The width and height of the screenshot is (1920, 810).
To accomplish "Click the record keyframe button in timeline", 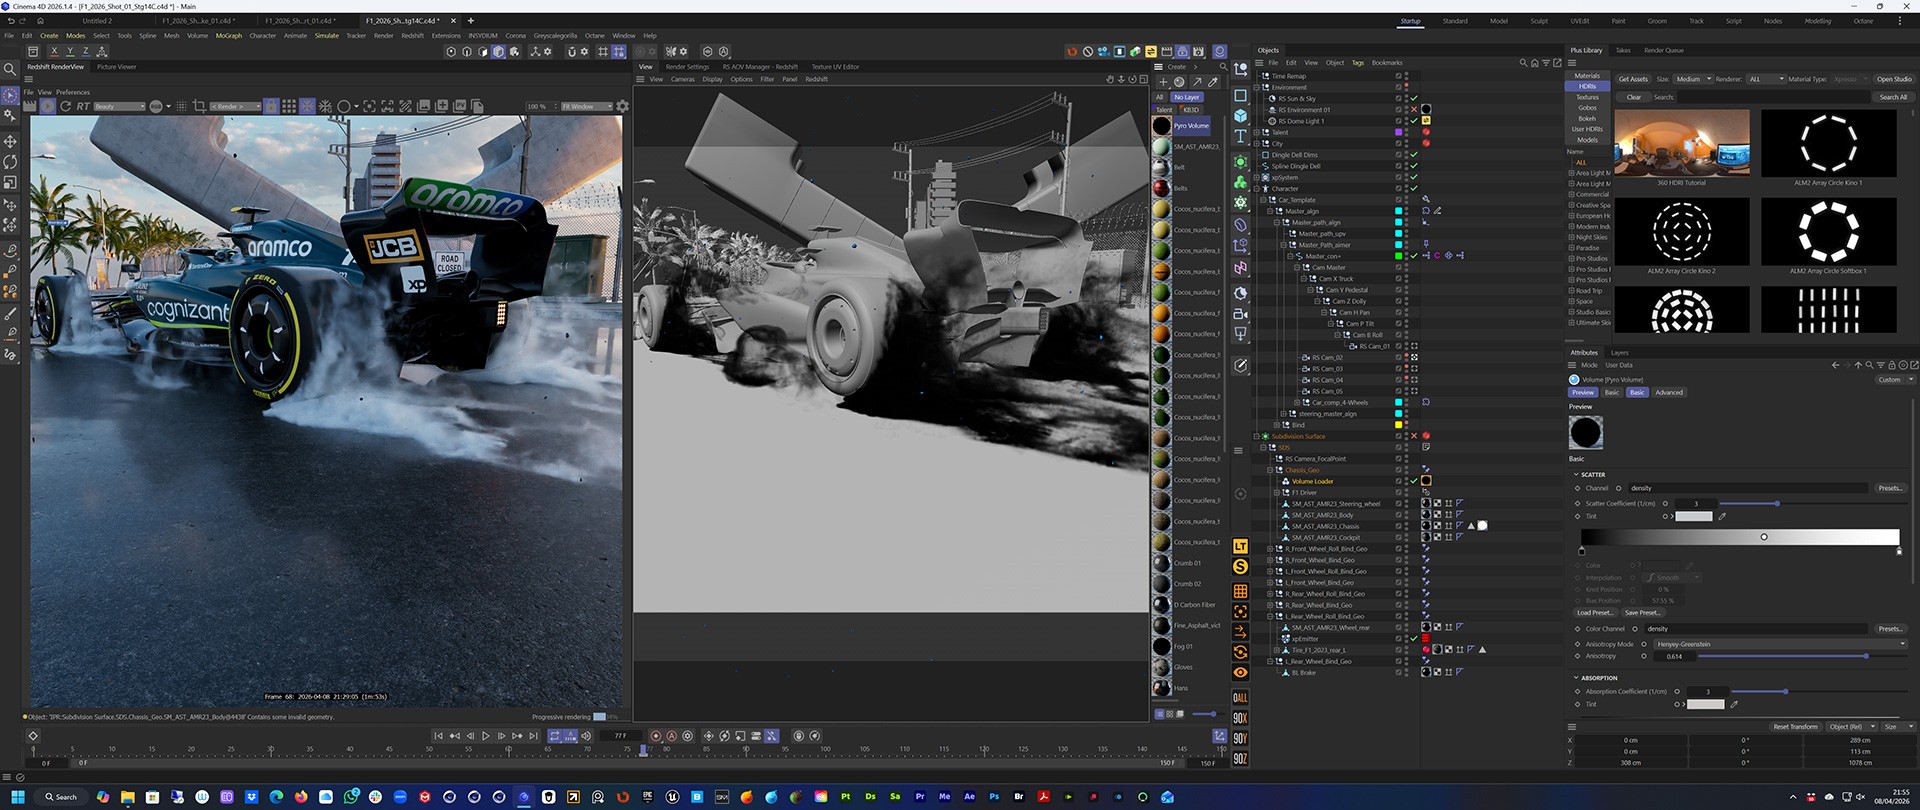I will (x=655, y=736).
